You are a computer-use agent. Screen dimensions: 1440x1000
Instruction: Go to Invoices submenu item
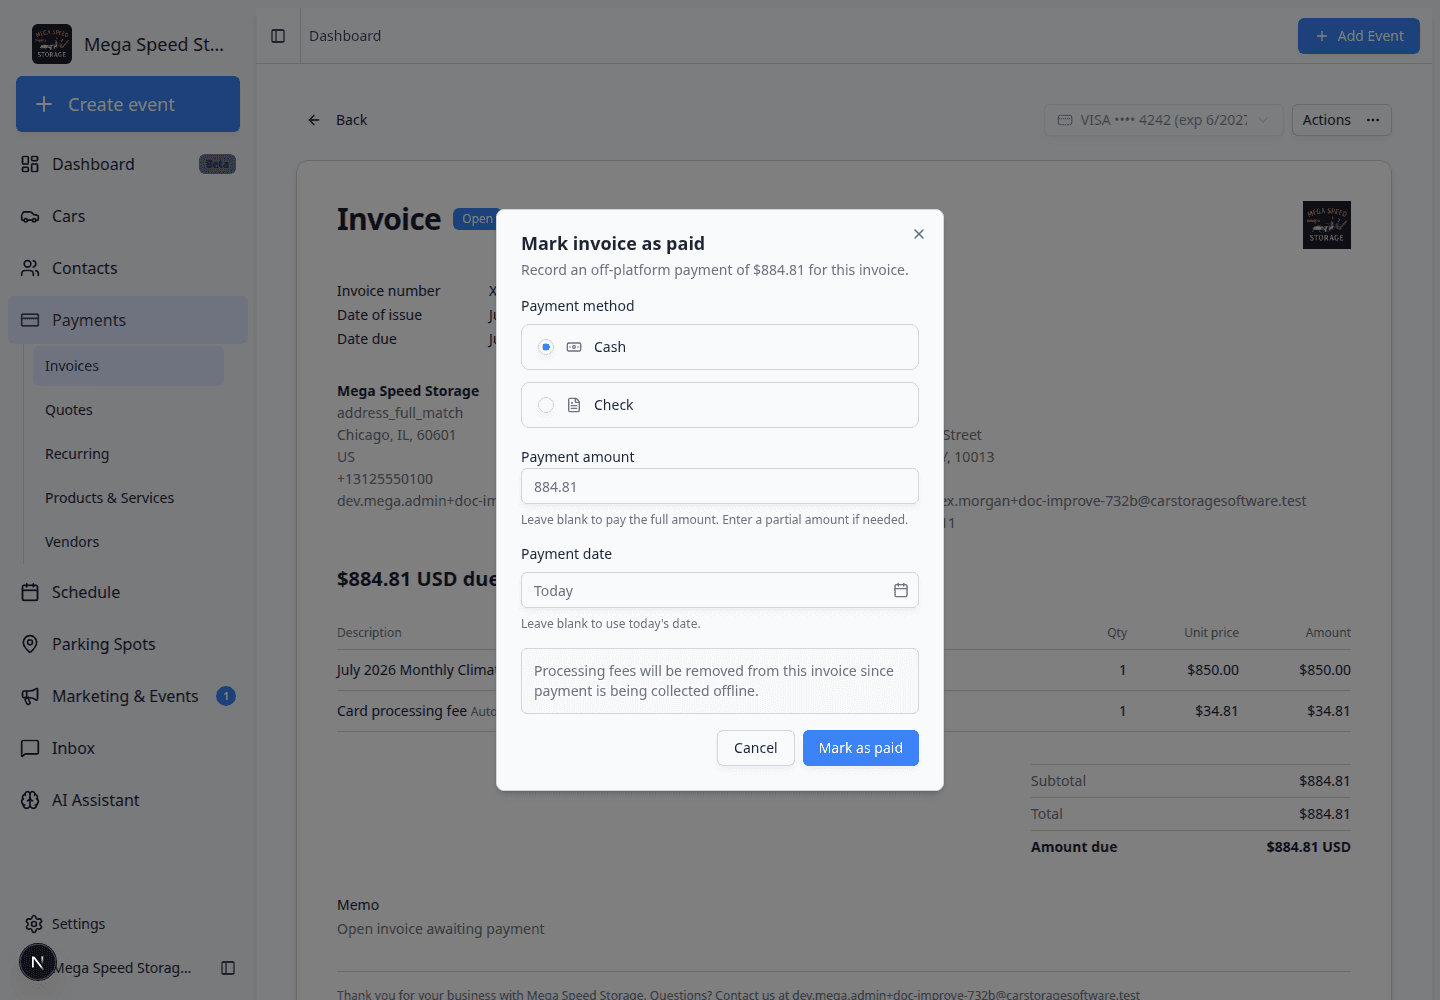click(x=128, y=366)
